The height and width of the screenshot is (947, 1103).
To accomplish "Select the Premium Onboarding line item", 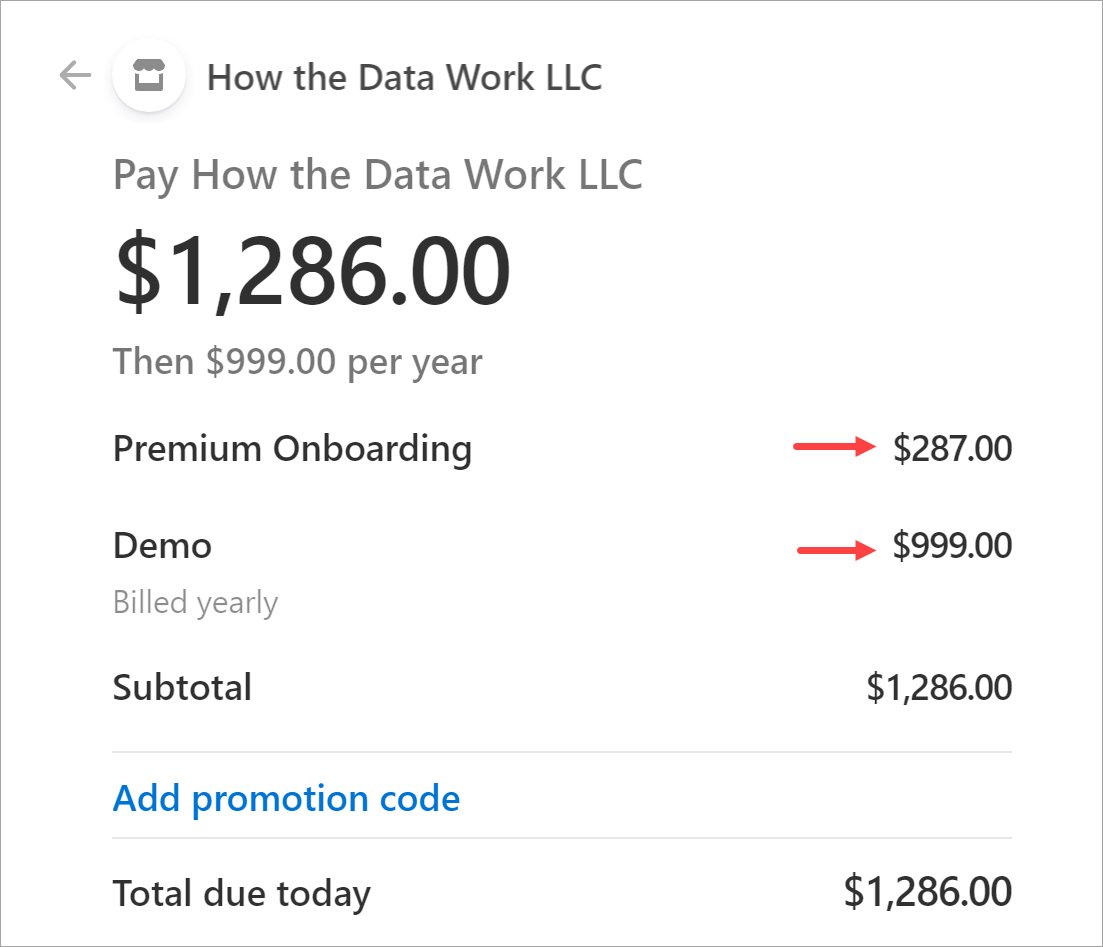I will click(292, 449).
